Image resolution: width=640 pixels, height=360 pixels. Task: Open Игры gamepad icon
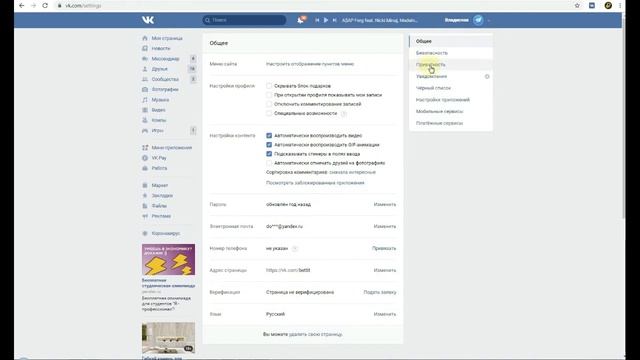[x=145, y=131]
